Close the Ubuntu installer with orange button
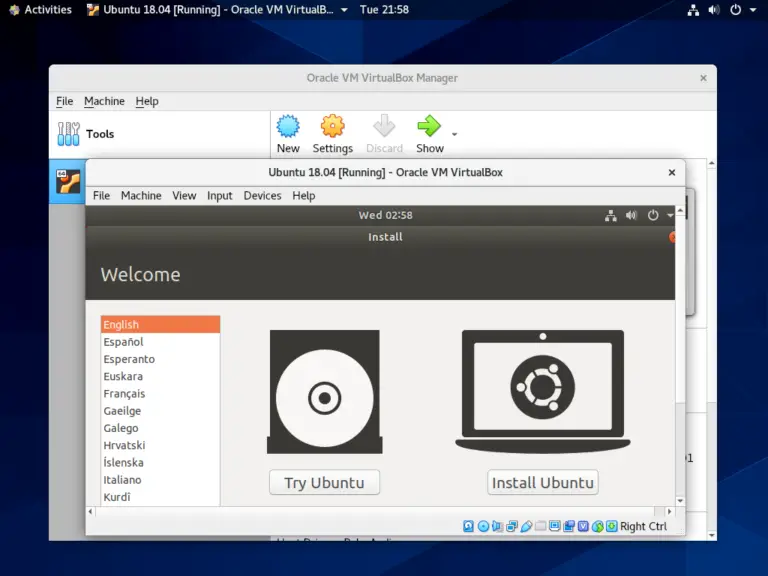Image resolution: width=768 pixels, height=576 pixels. tap(672, 237)
